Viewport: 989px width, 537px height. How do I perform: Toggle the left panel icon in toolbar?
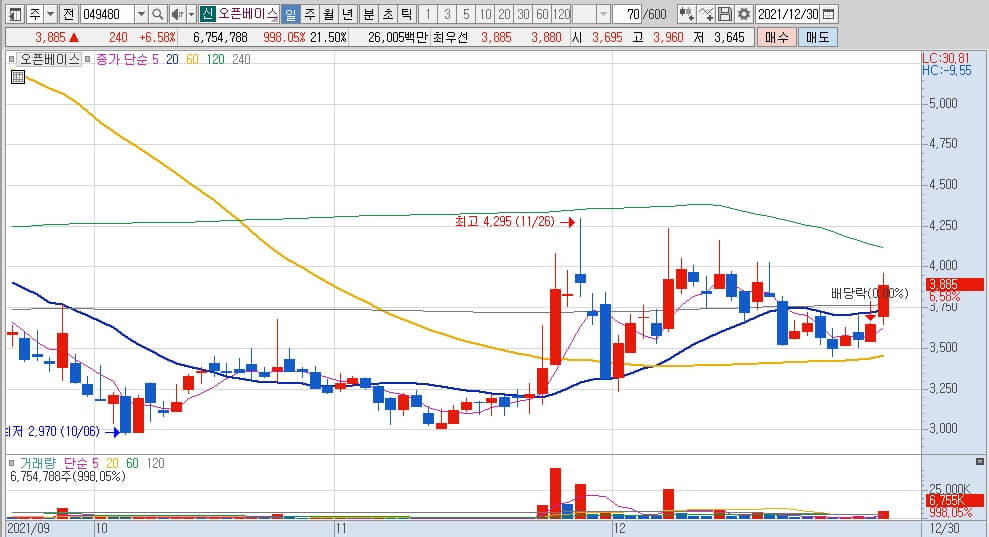pyautogui.click(x=15, y=14)
